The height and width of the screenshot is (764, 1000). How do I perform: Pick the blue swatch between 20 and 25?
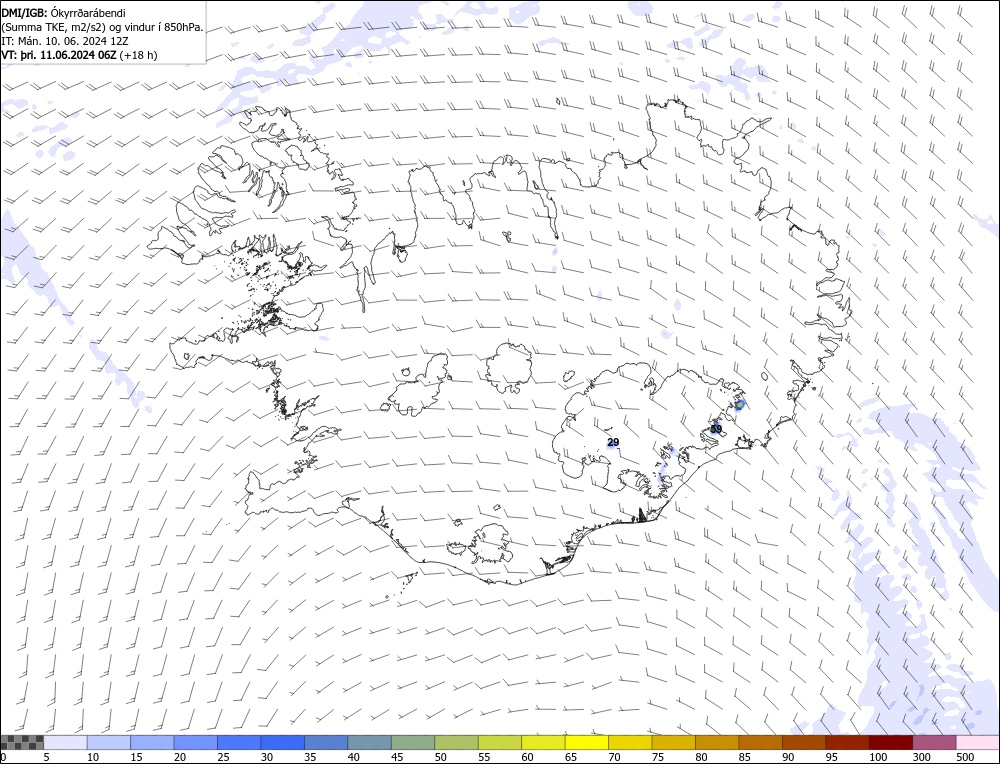coord(196,742)
